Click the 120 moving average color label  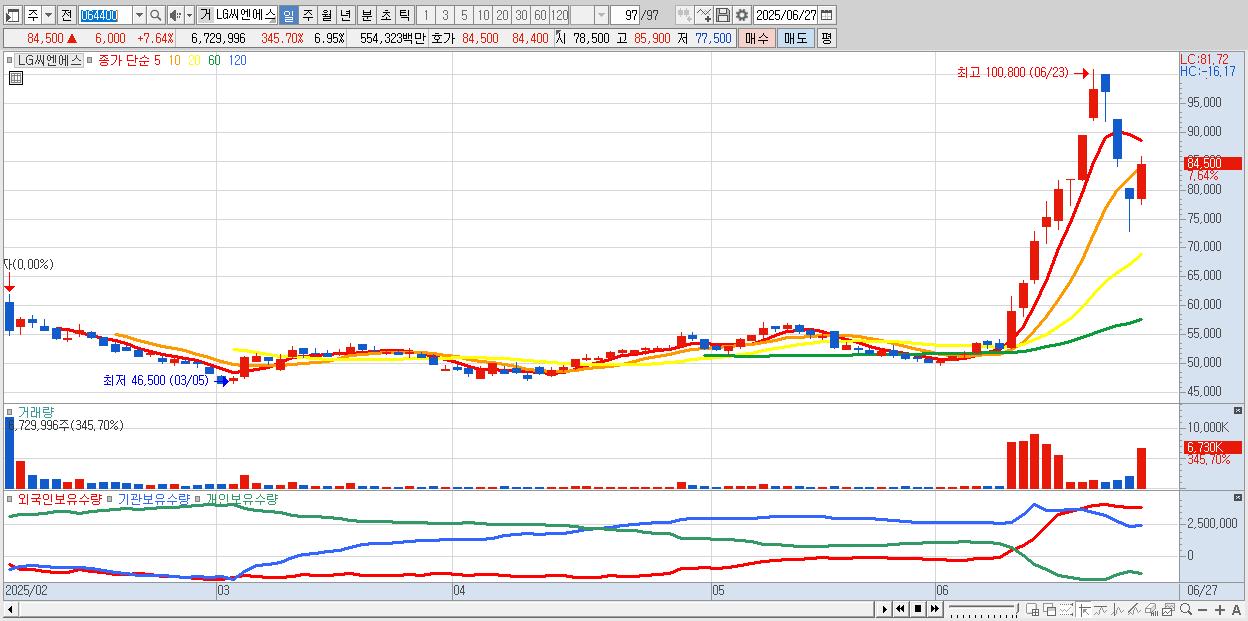[238, 60]
